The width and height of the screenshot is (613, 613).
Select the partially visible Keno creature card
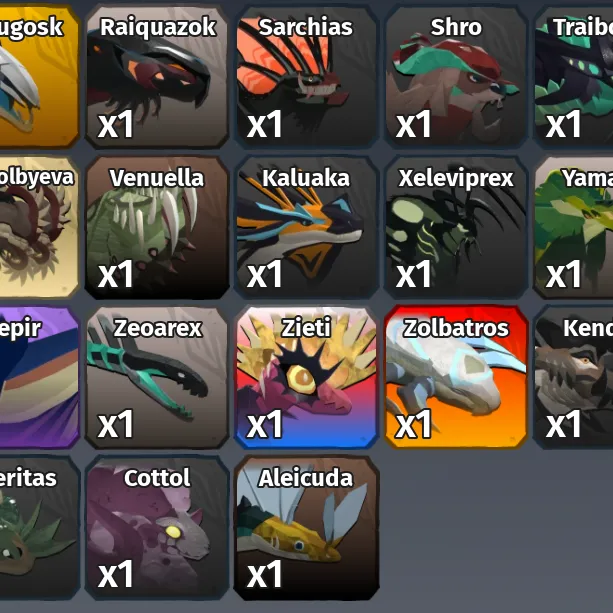pos(574,378)
